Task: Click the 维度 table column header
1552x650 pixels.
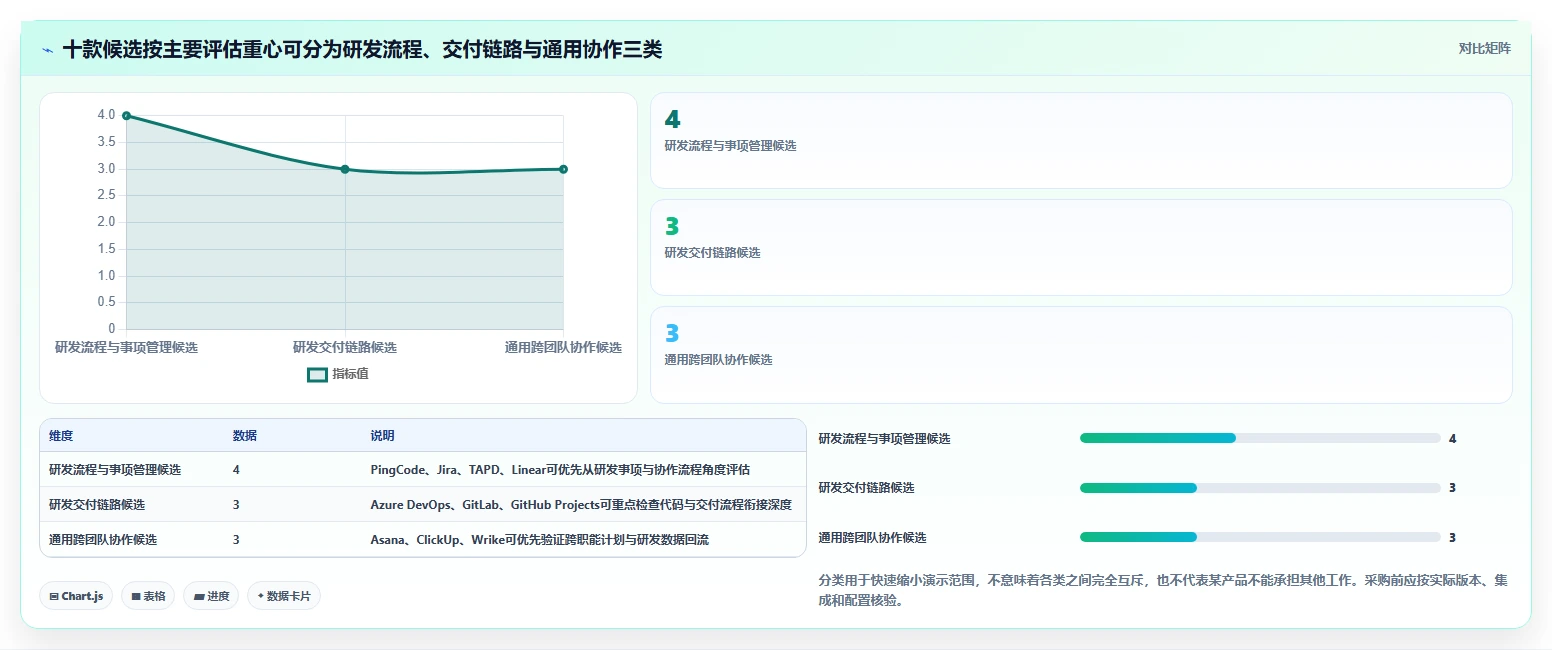Action: [61, 436]
